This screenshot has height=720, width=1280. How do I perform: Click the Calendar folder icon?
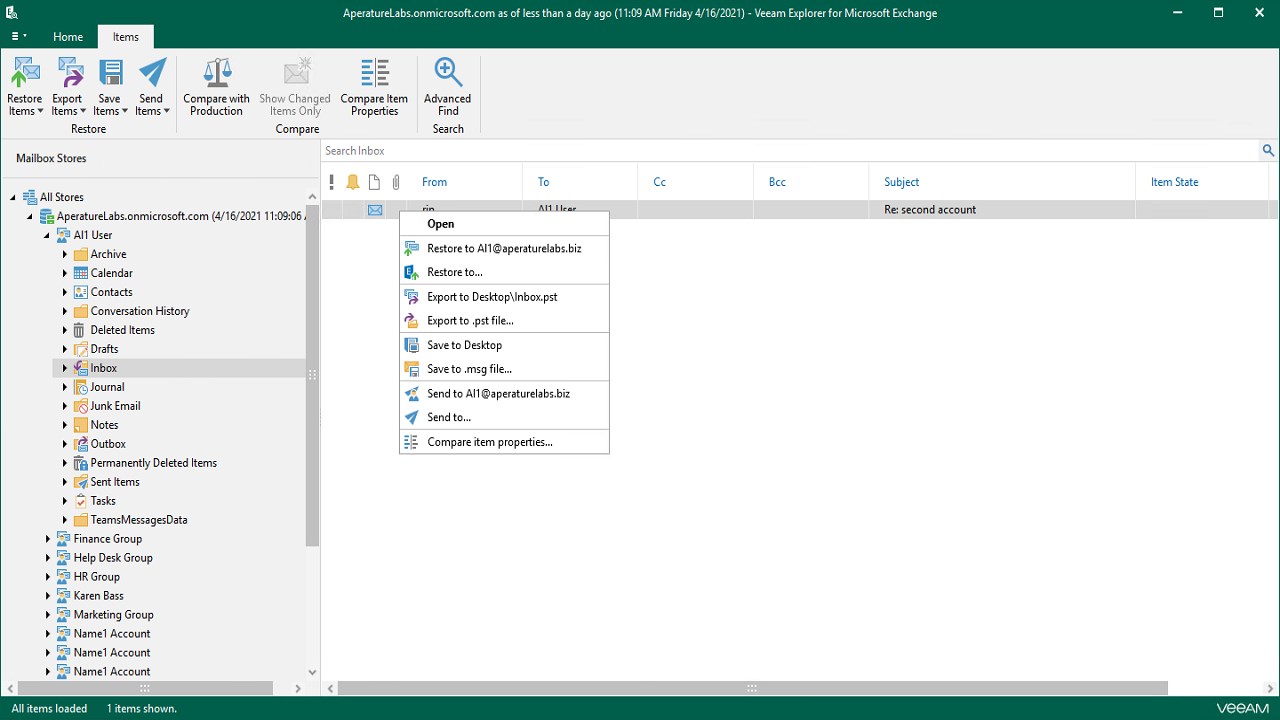click(x=81, y=273)
